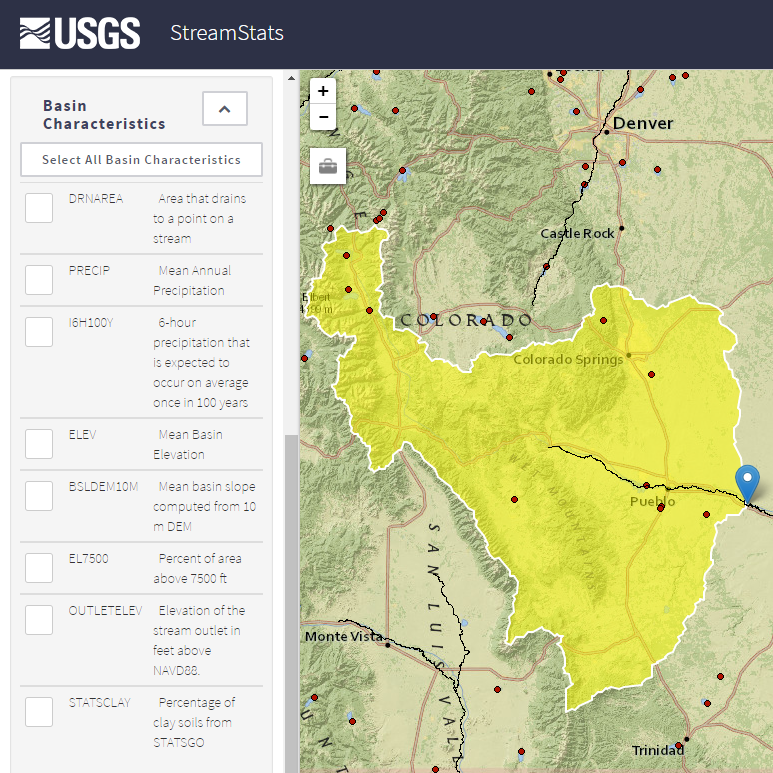Image resolution: width=773 pixels, height=773 pixels.
Task: Toggle the EL7500 checkbox
Action: pos(39,568)
